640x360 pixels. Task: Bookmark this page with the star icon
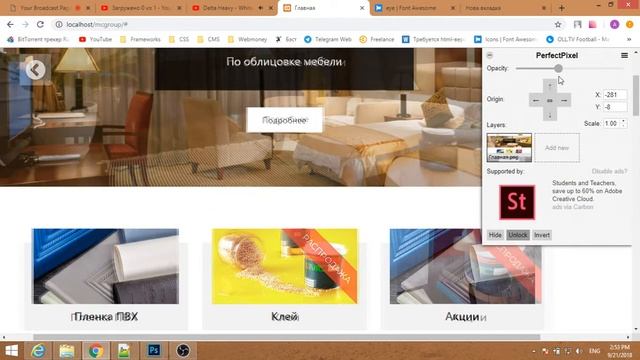558,24
